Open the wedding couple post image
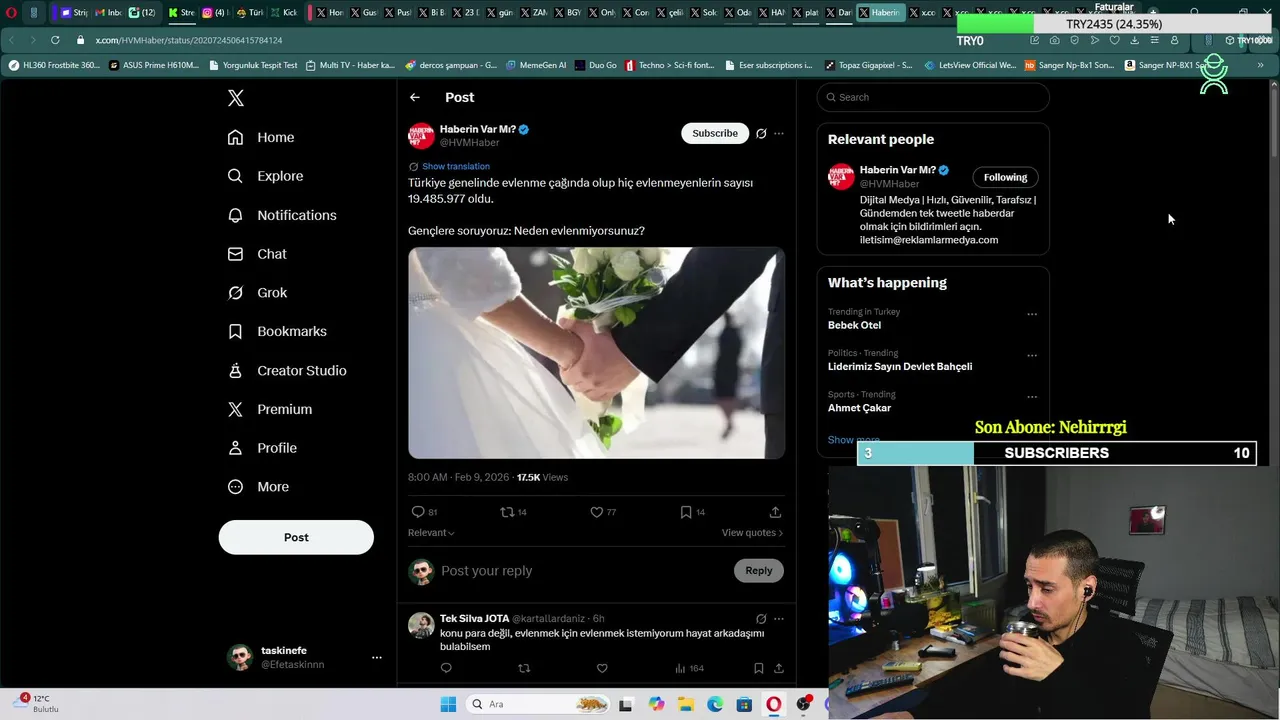The height and width of the screenshot is (720, 1280). coord(596,353)
